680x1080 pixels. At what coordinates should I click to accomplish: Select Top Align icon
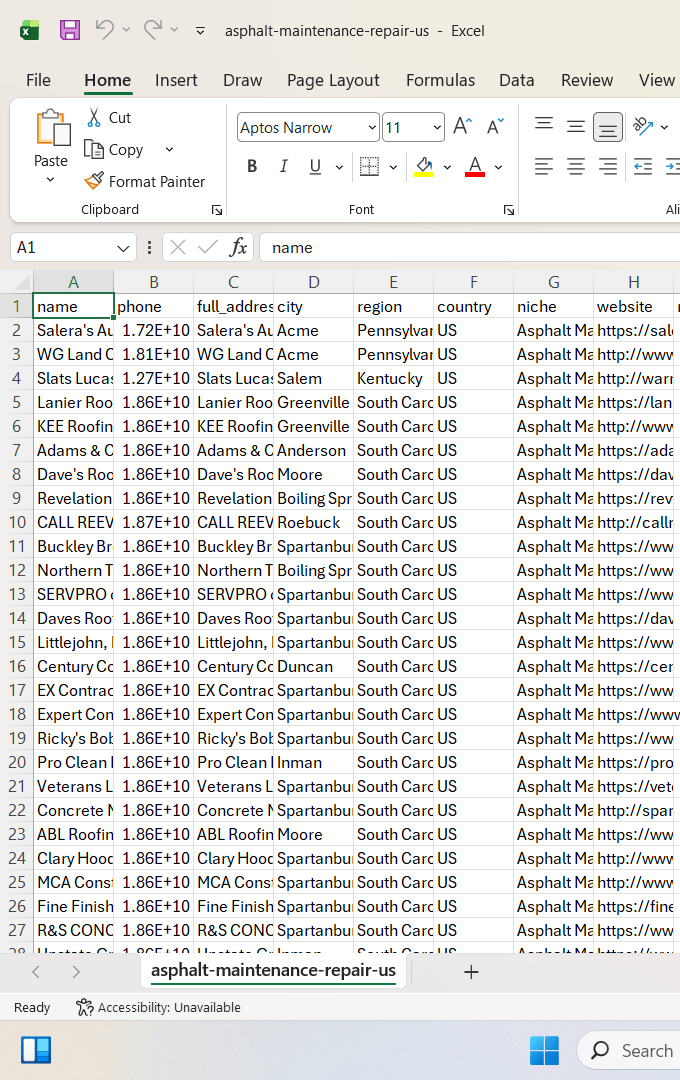click(544, 125)
